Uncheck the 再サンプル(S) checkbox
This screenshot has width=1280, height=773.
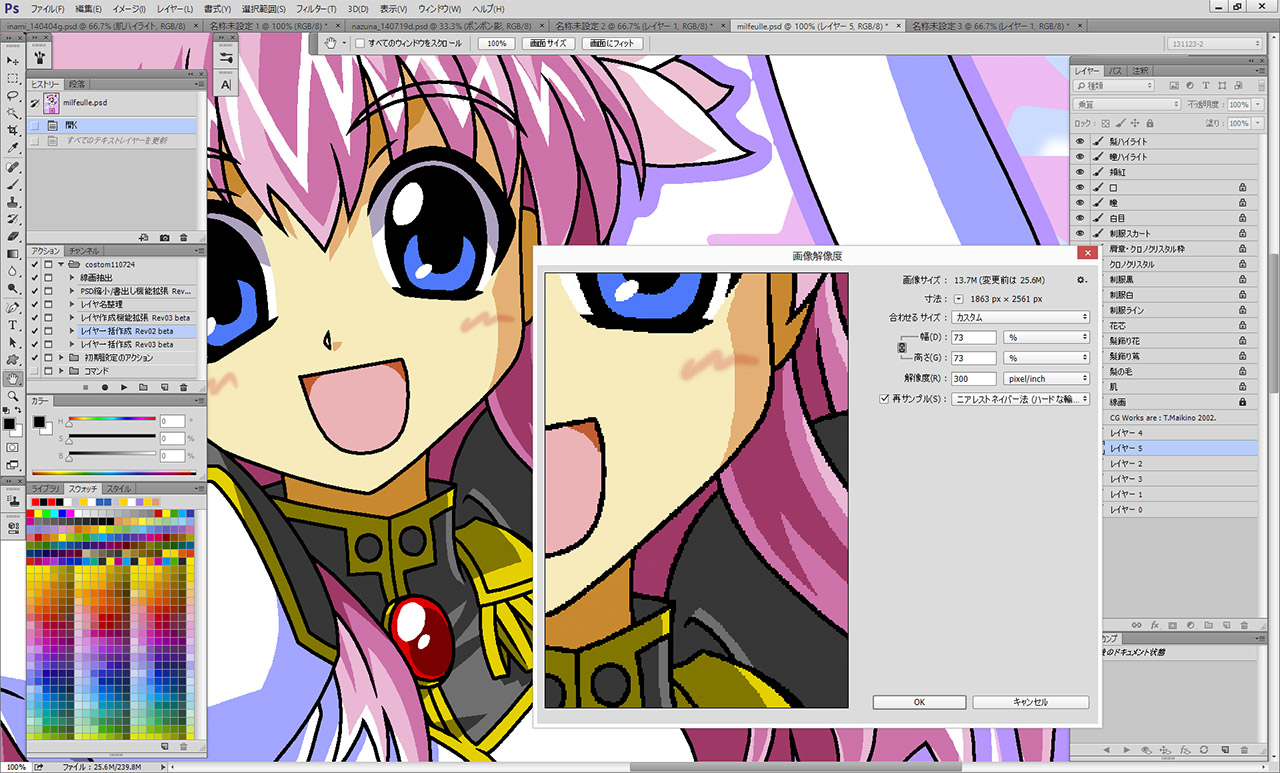[x=883, y=399]
